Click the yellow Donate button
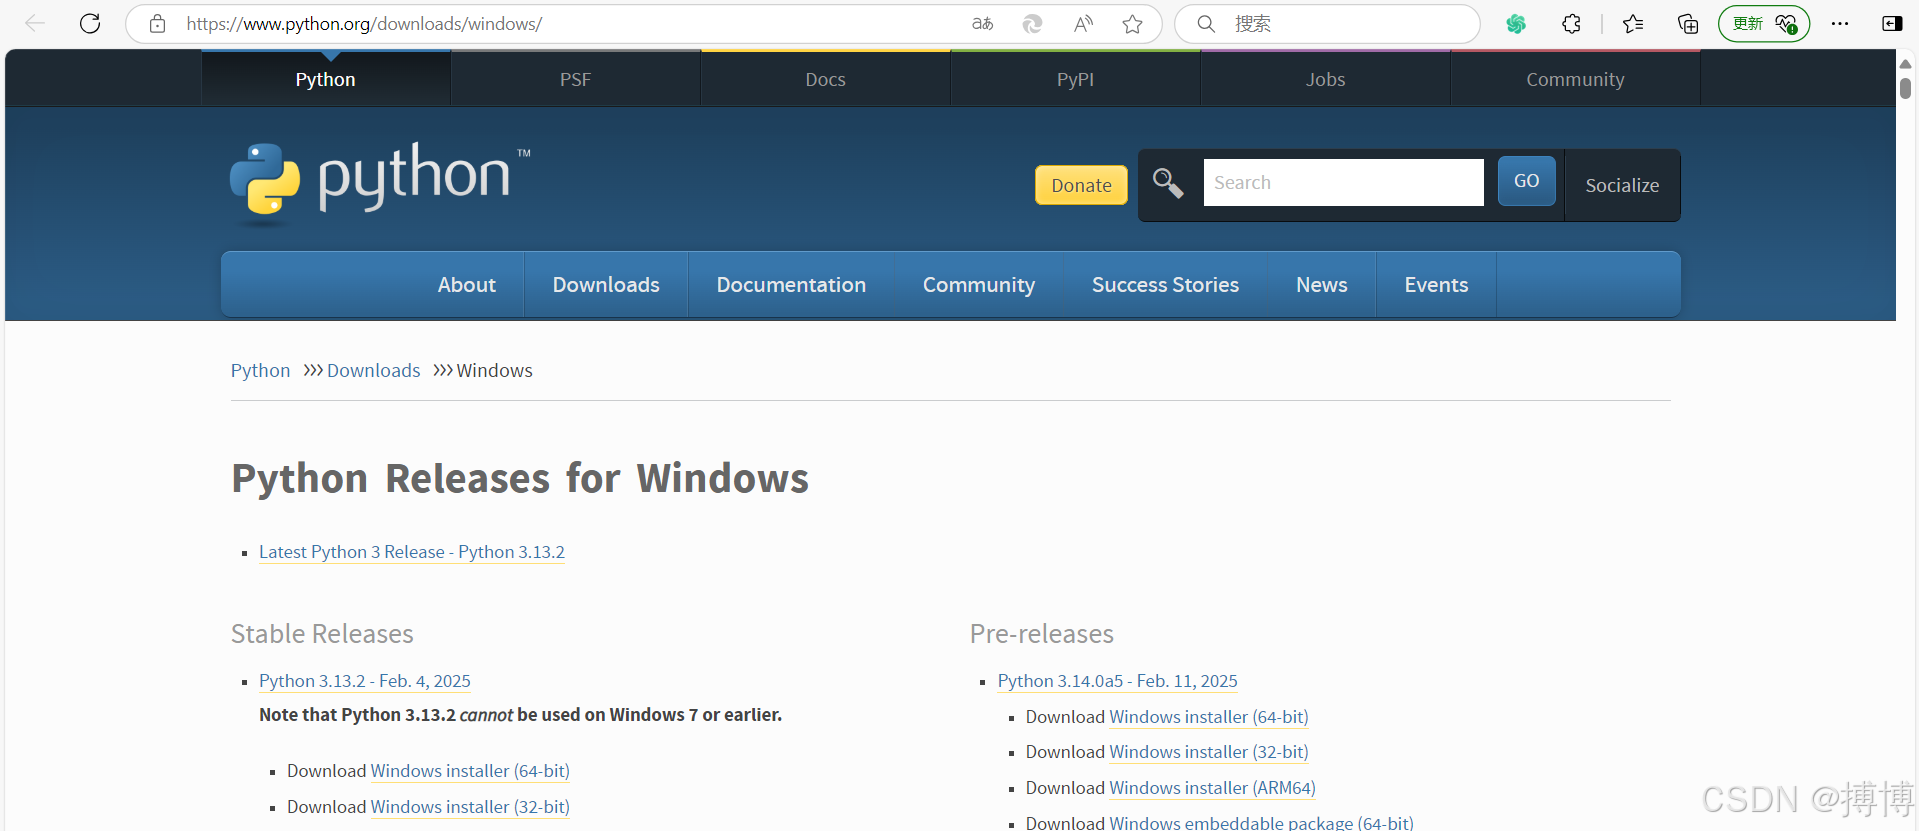Screen dimensions: 1919x831 coord(1081,185)
